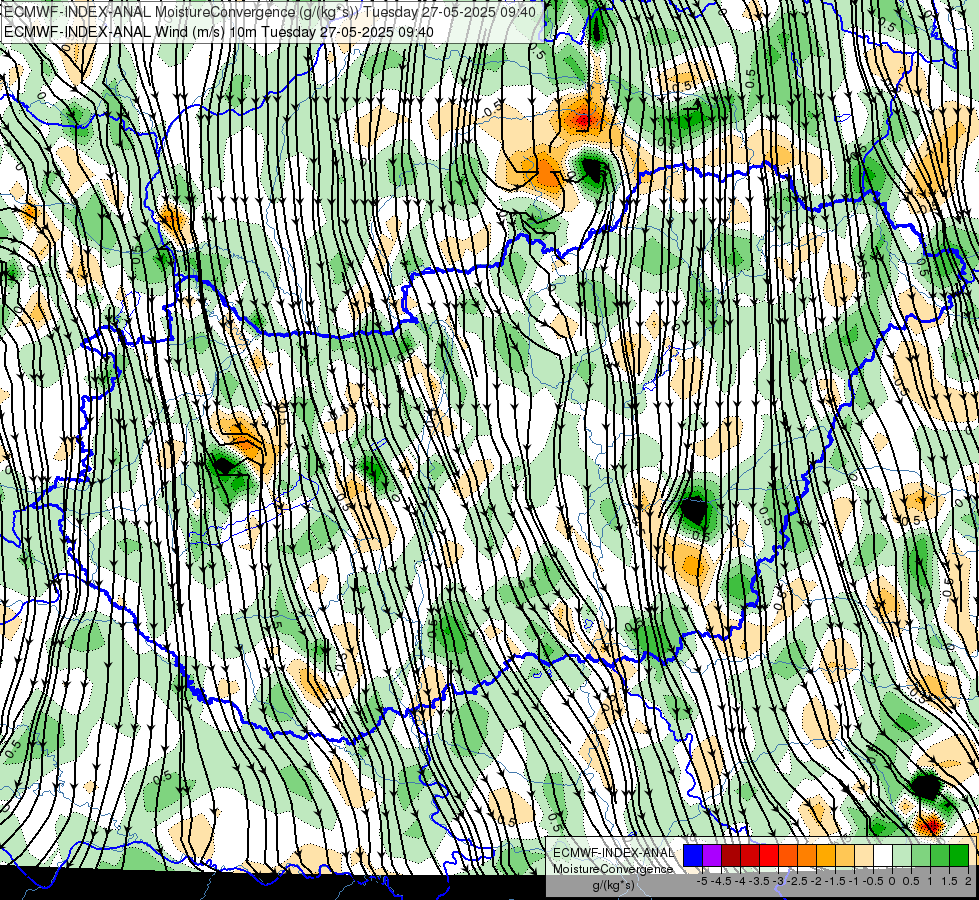Click the legend tick label 2
The width and height of the screenshot is (979, 900).
(x=968, y=881)
